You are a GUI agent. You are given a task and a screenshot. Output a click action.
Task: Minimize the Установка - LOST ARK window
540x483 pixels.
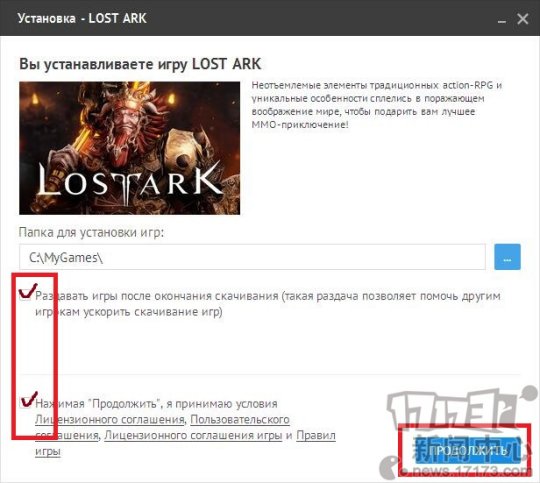pyautogui.click(x=502, y=19)
